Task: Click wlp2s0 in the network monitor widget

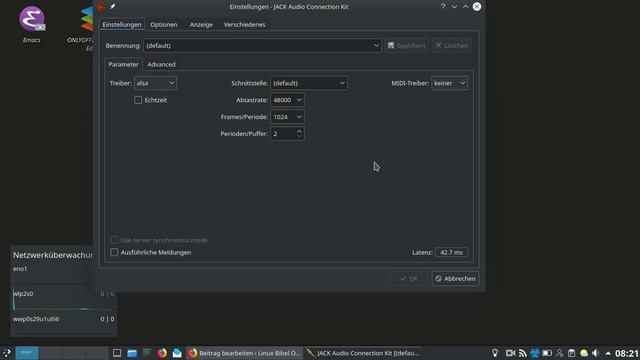Action: (x=23, y=293)
